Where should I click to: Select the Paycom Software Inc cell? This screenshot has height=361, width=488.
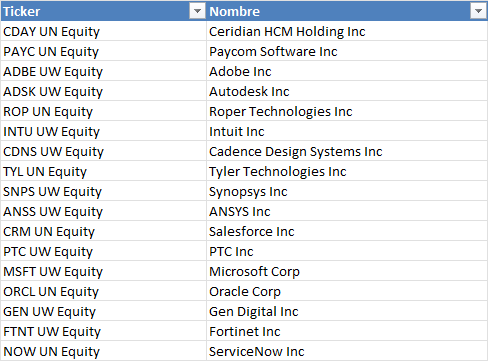coord(347,51)
